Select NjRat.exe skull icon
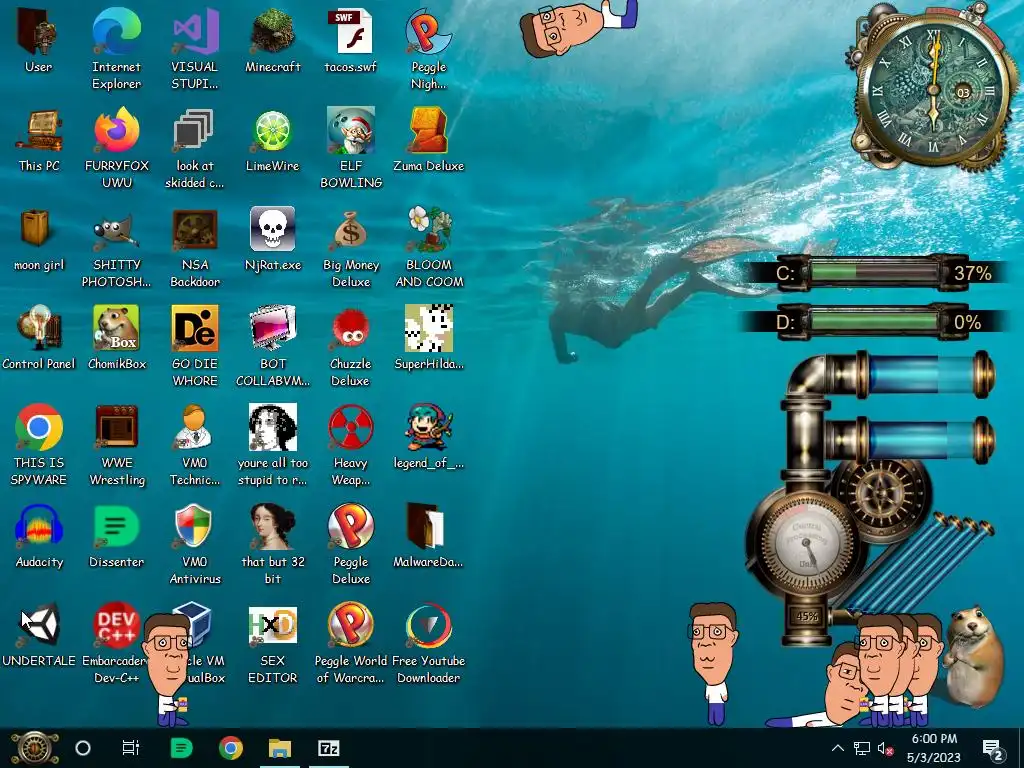The height and width of the screenshot is (768, 1024). click(272, 239)
